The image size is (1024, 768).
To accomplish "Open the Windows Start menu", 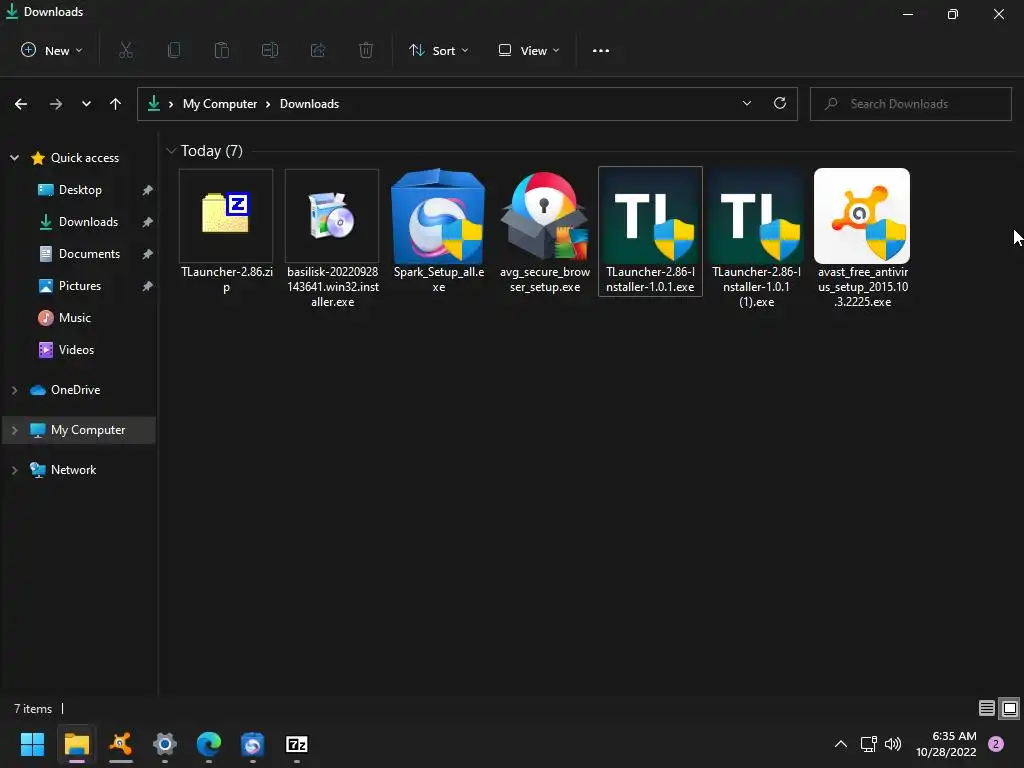I will [32, 744].
